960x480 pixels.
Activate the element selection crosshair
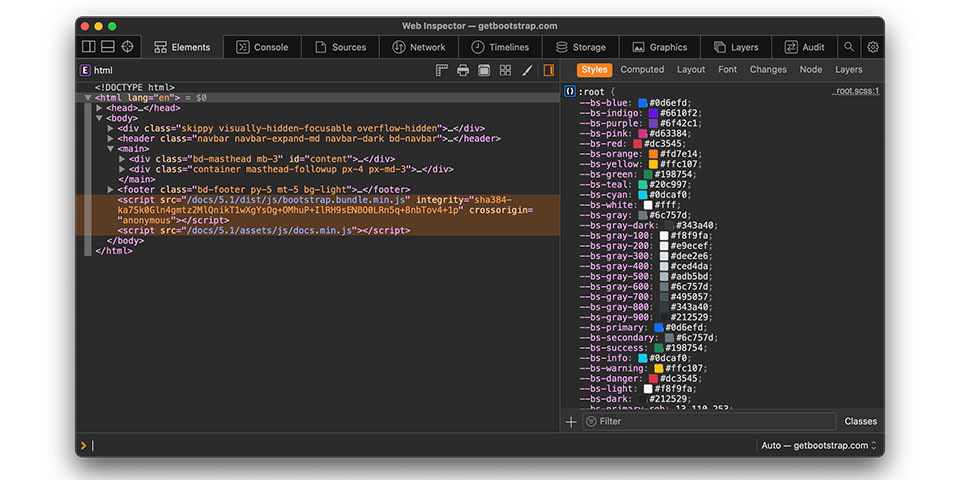point(127,47)
